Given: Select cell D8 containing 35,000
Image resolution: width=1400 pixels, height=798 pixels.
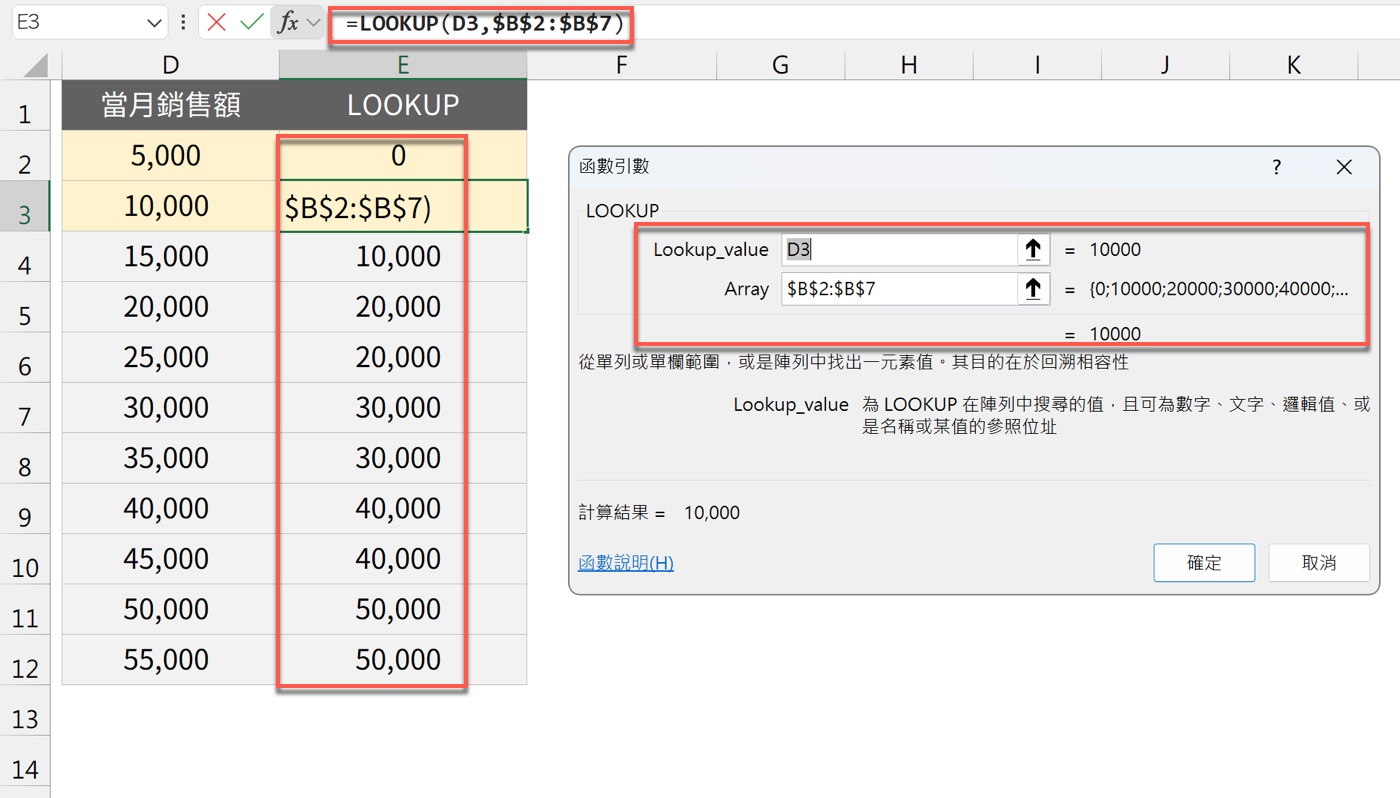Looking at the screenshot, I should [171, 458].
